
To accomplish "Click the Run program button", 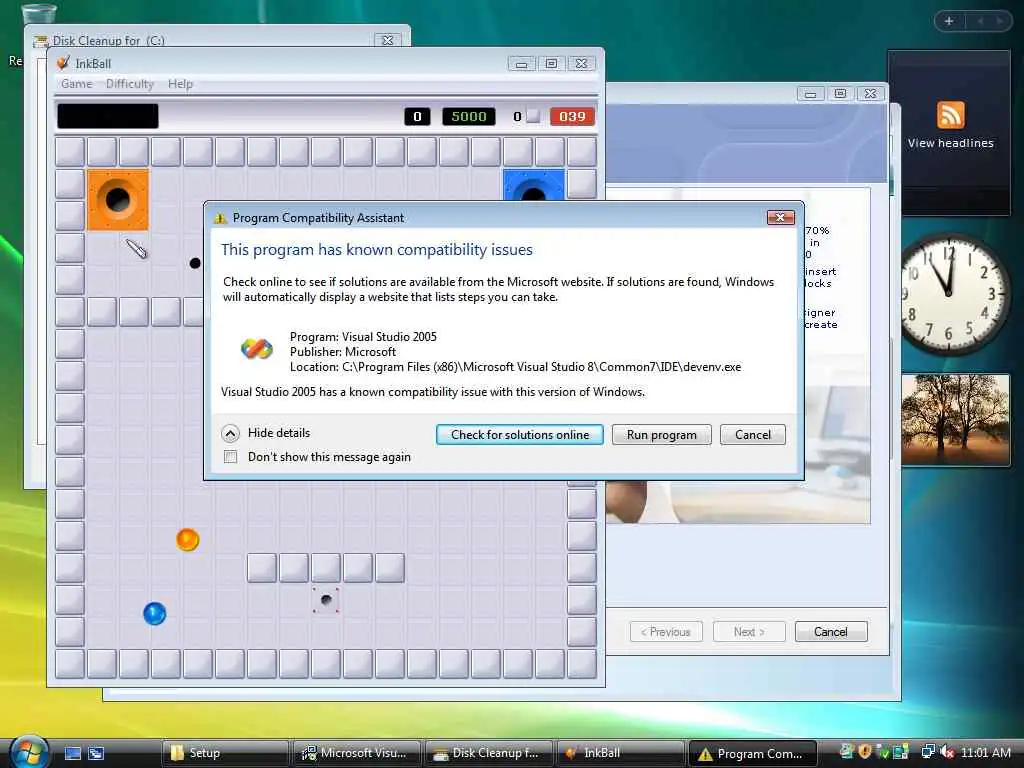I will coord(662,435).
